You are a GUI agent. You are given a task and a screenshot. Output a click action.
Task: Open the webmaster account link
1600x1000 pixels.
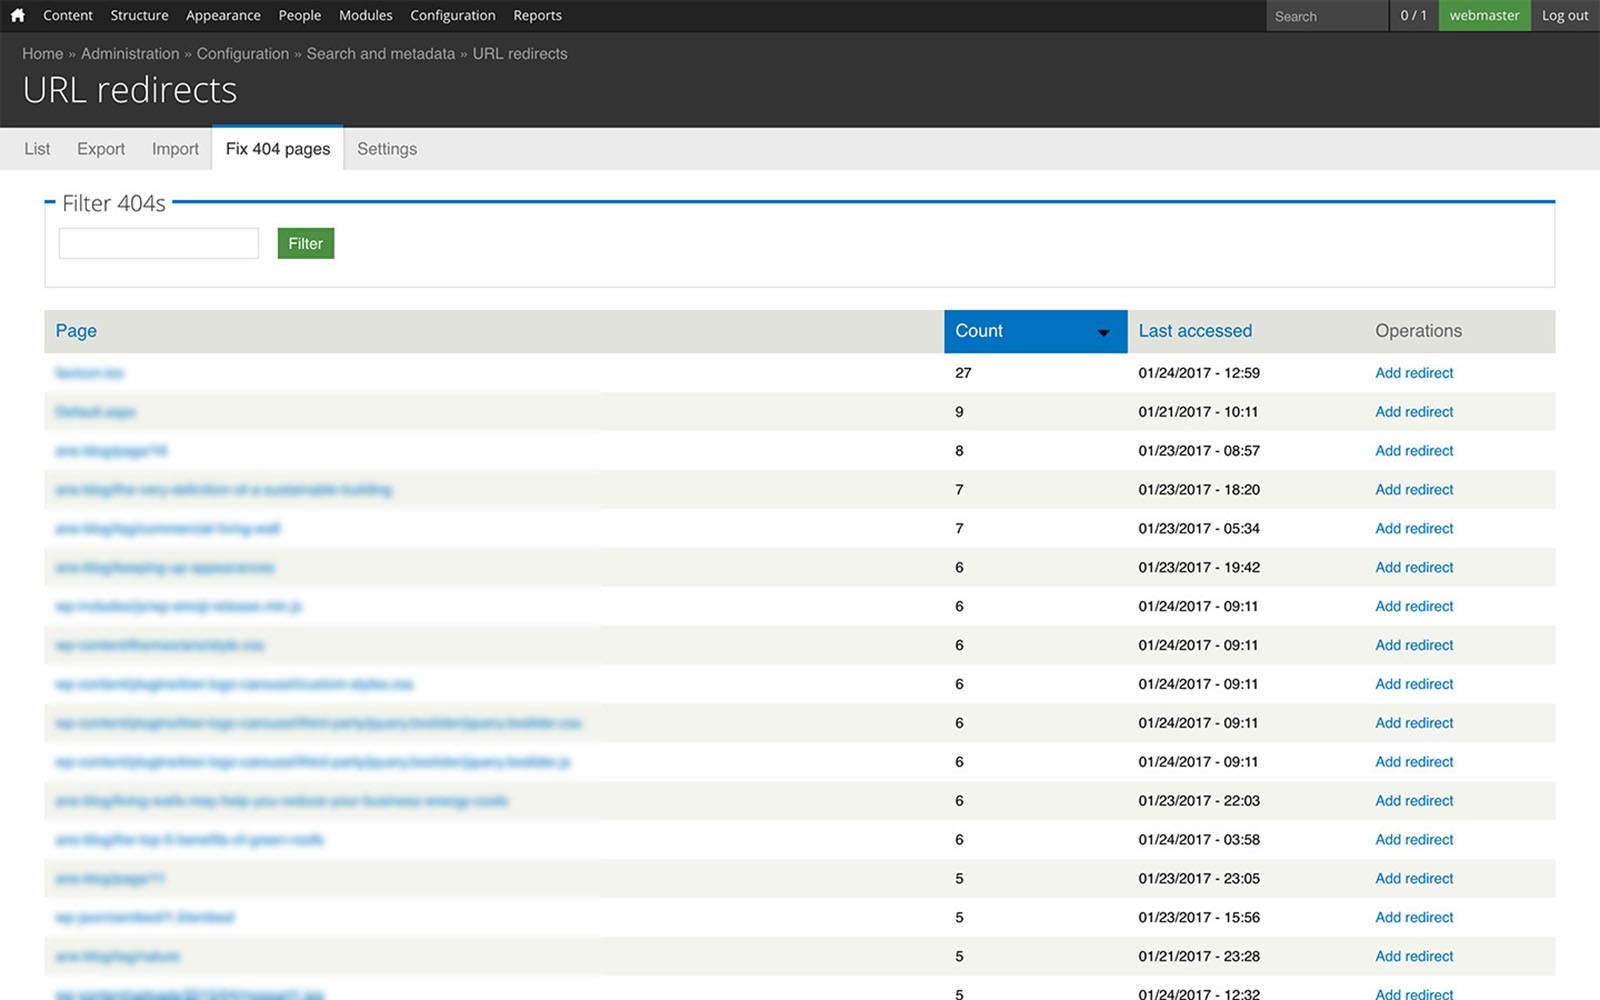click(x=1484, y=15)
